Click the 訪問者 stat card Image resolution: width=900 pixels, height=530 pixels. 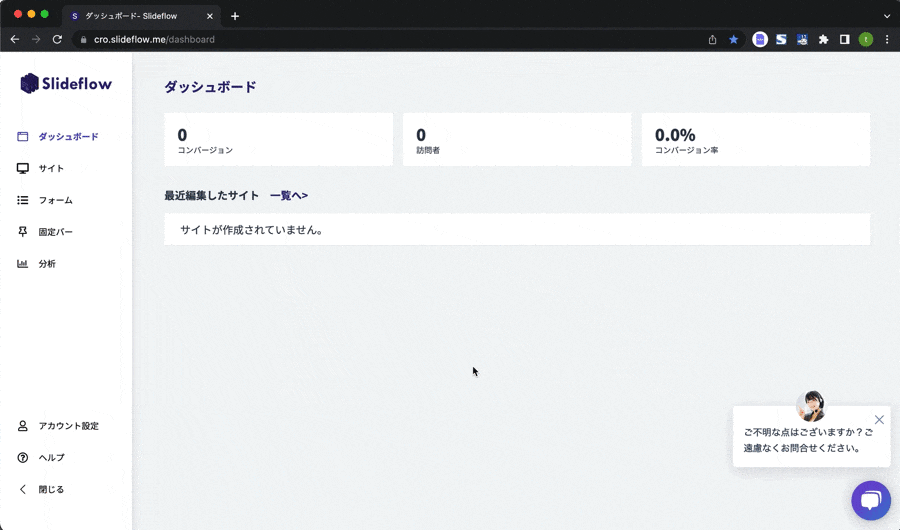click(517, 140)
